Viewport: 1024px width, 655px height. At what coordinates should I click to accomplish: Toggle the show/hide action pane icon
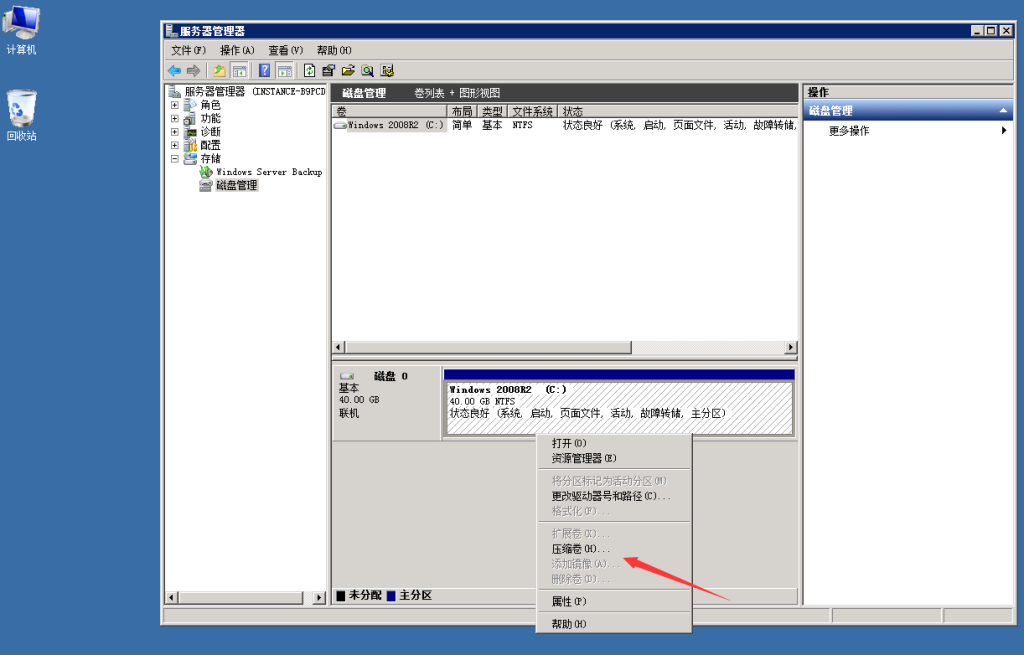[x=285, y=71]
